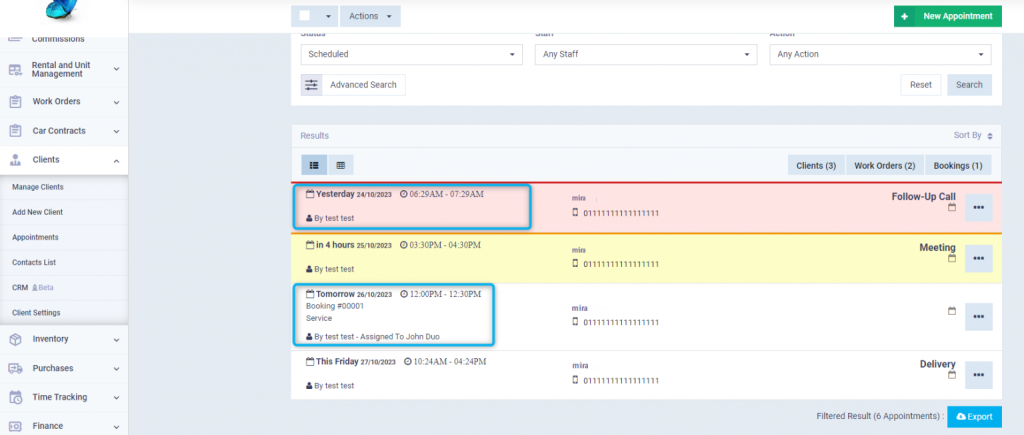Click the Delivery appointment label

(x=938, y=364)
